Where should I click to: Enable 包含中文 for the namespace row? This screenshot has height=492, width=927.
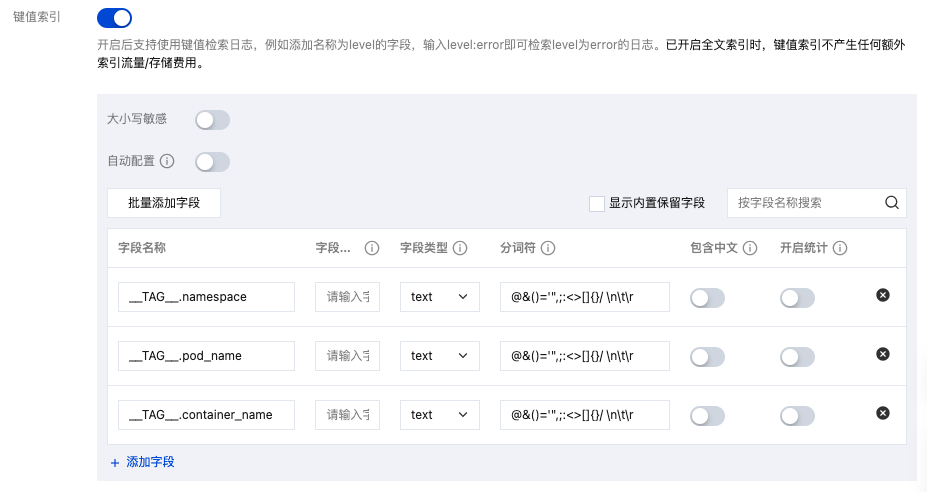(x=707, y=298)
